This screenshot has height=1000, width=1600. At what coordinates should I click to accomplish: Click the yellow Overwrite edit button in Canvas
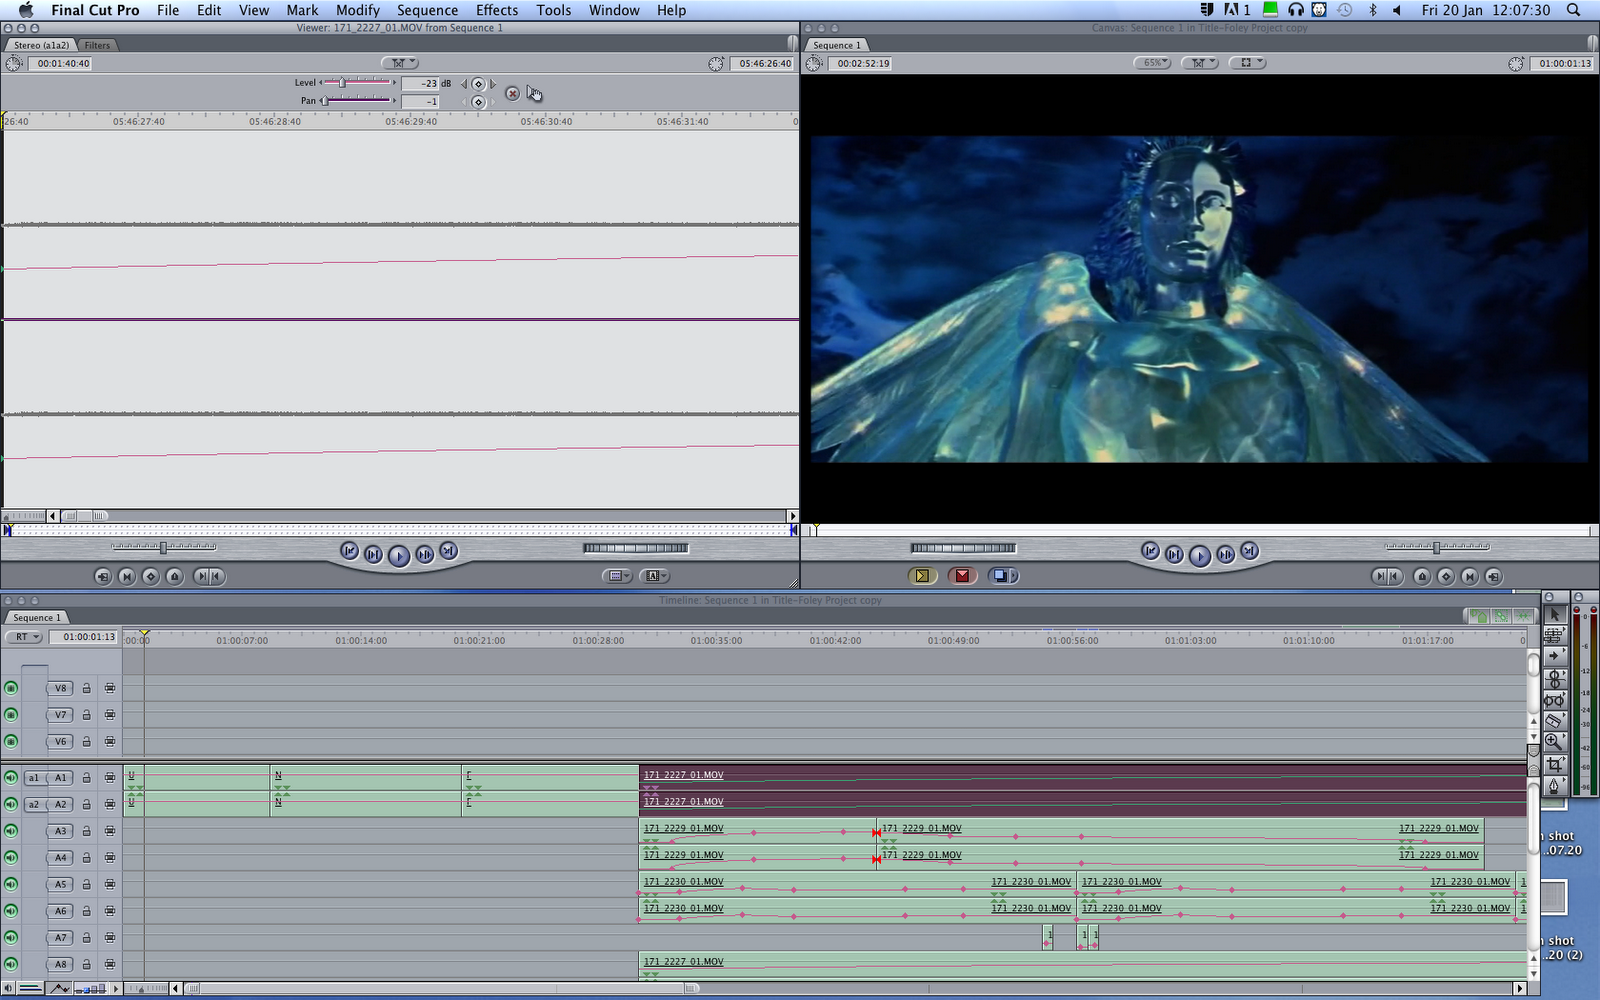[x=922, y=576]
